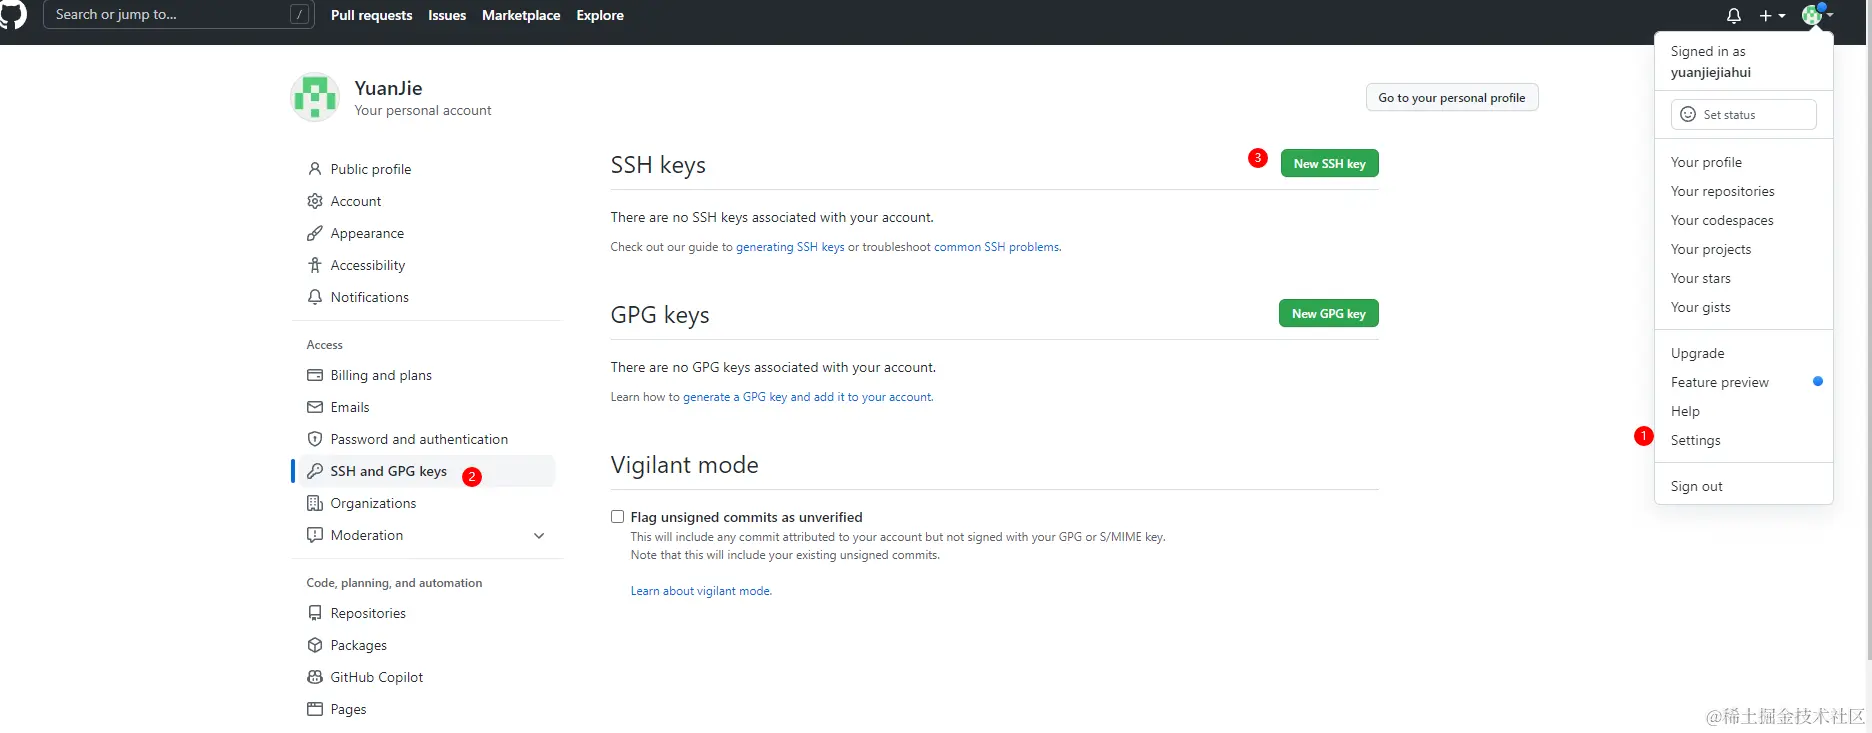1872x733 pixels.
Task: Click the New SSH key button
Action: point(1329,163)
